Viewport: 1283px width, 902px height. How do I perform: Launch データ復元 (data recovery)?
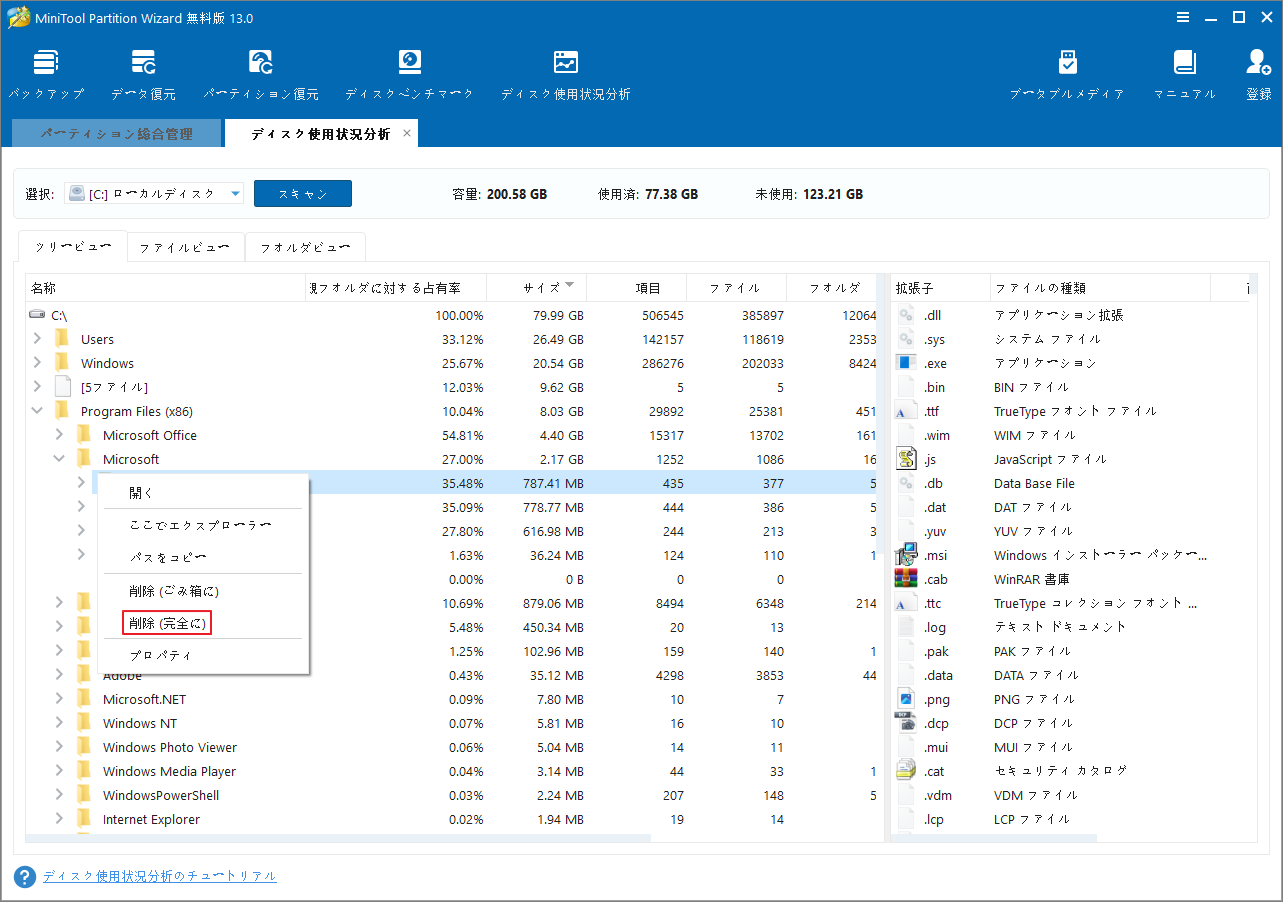point(143,72)
